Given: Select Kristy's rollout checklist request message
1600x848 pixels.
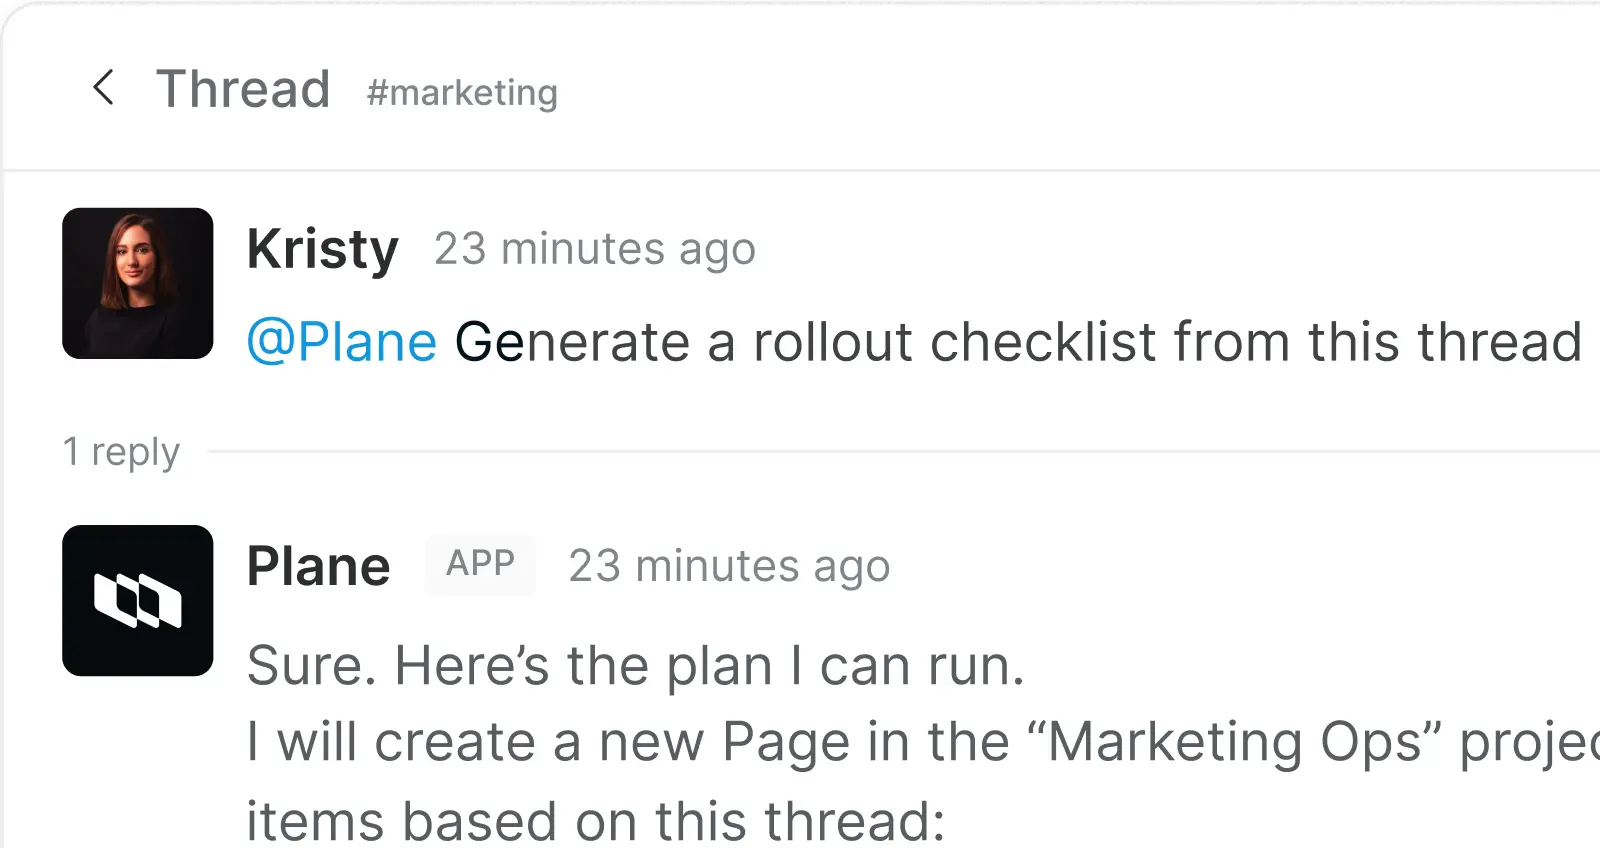Looking at the screenshot, I should pos(900,341).
